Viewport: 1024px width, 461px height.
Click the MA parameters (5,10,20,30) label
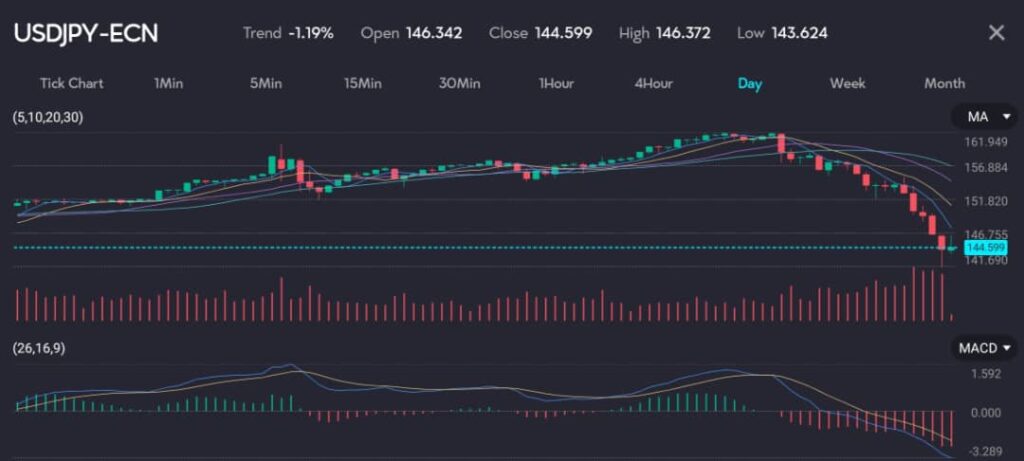pyautogui.click(x=49, y=118)
